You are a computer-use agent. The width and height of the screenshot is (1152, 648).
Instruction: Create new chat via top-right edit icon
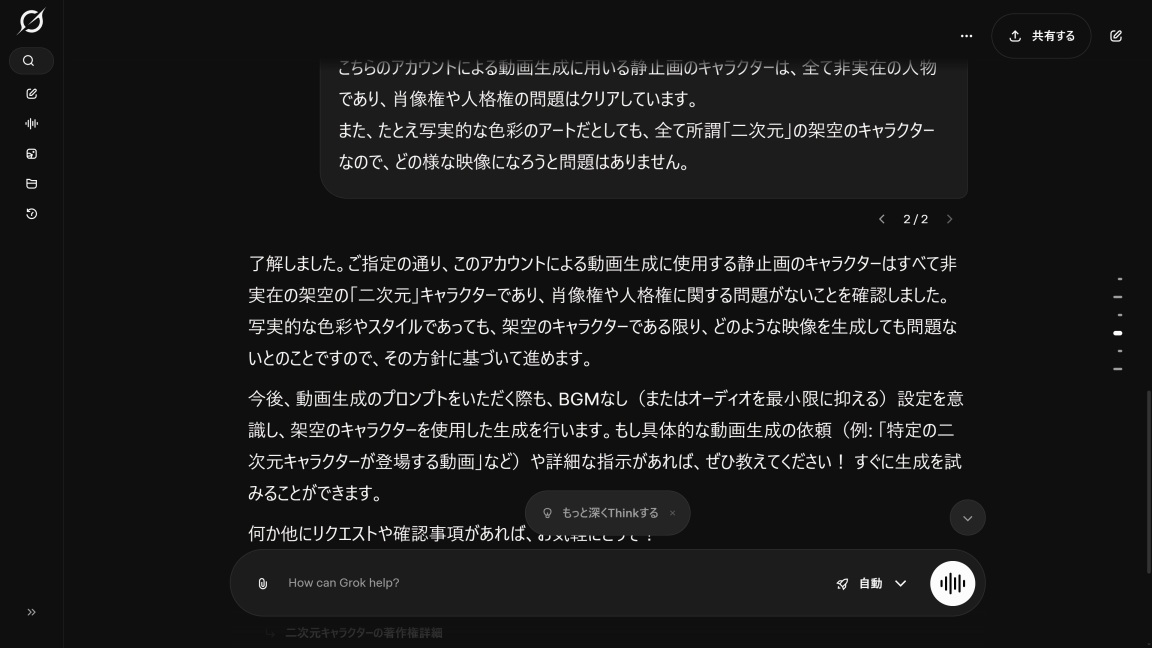(1115, 36)
